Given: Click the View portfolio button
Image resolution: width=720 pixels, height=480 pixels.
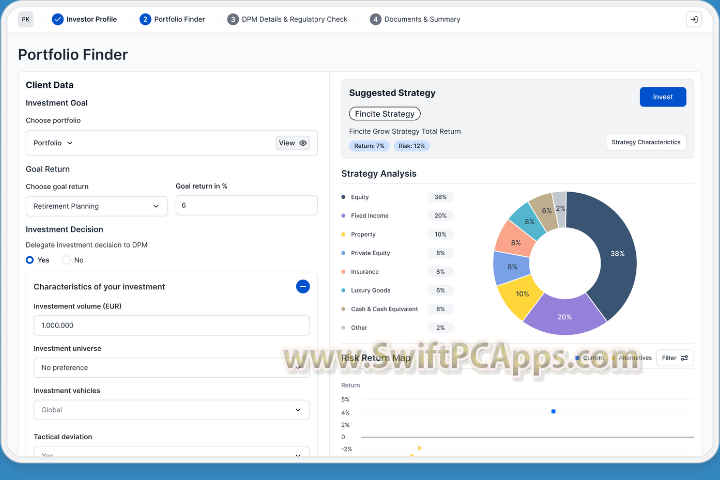Looking at the screenshot, I should 292,143.
